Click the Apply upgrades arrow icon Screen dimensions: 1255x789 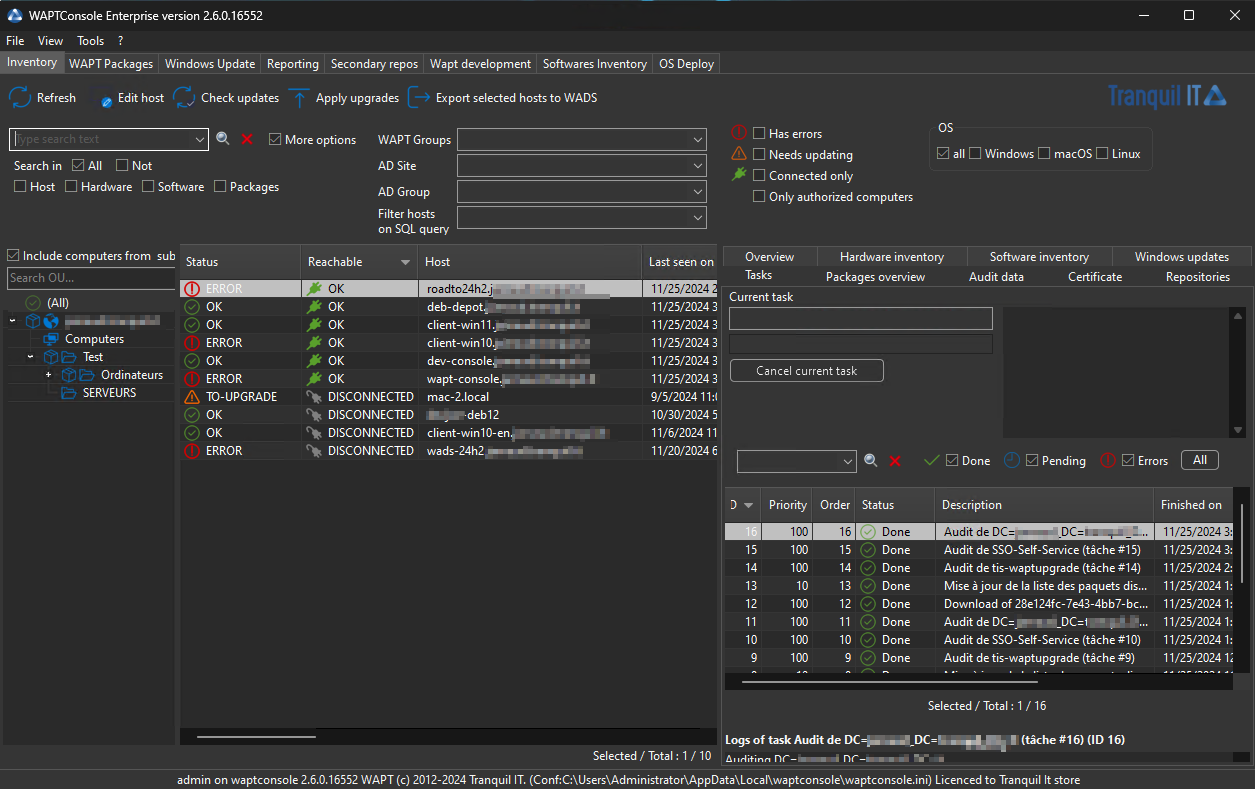(298, 98)
